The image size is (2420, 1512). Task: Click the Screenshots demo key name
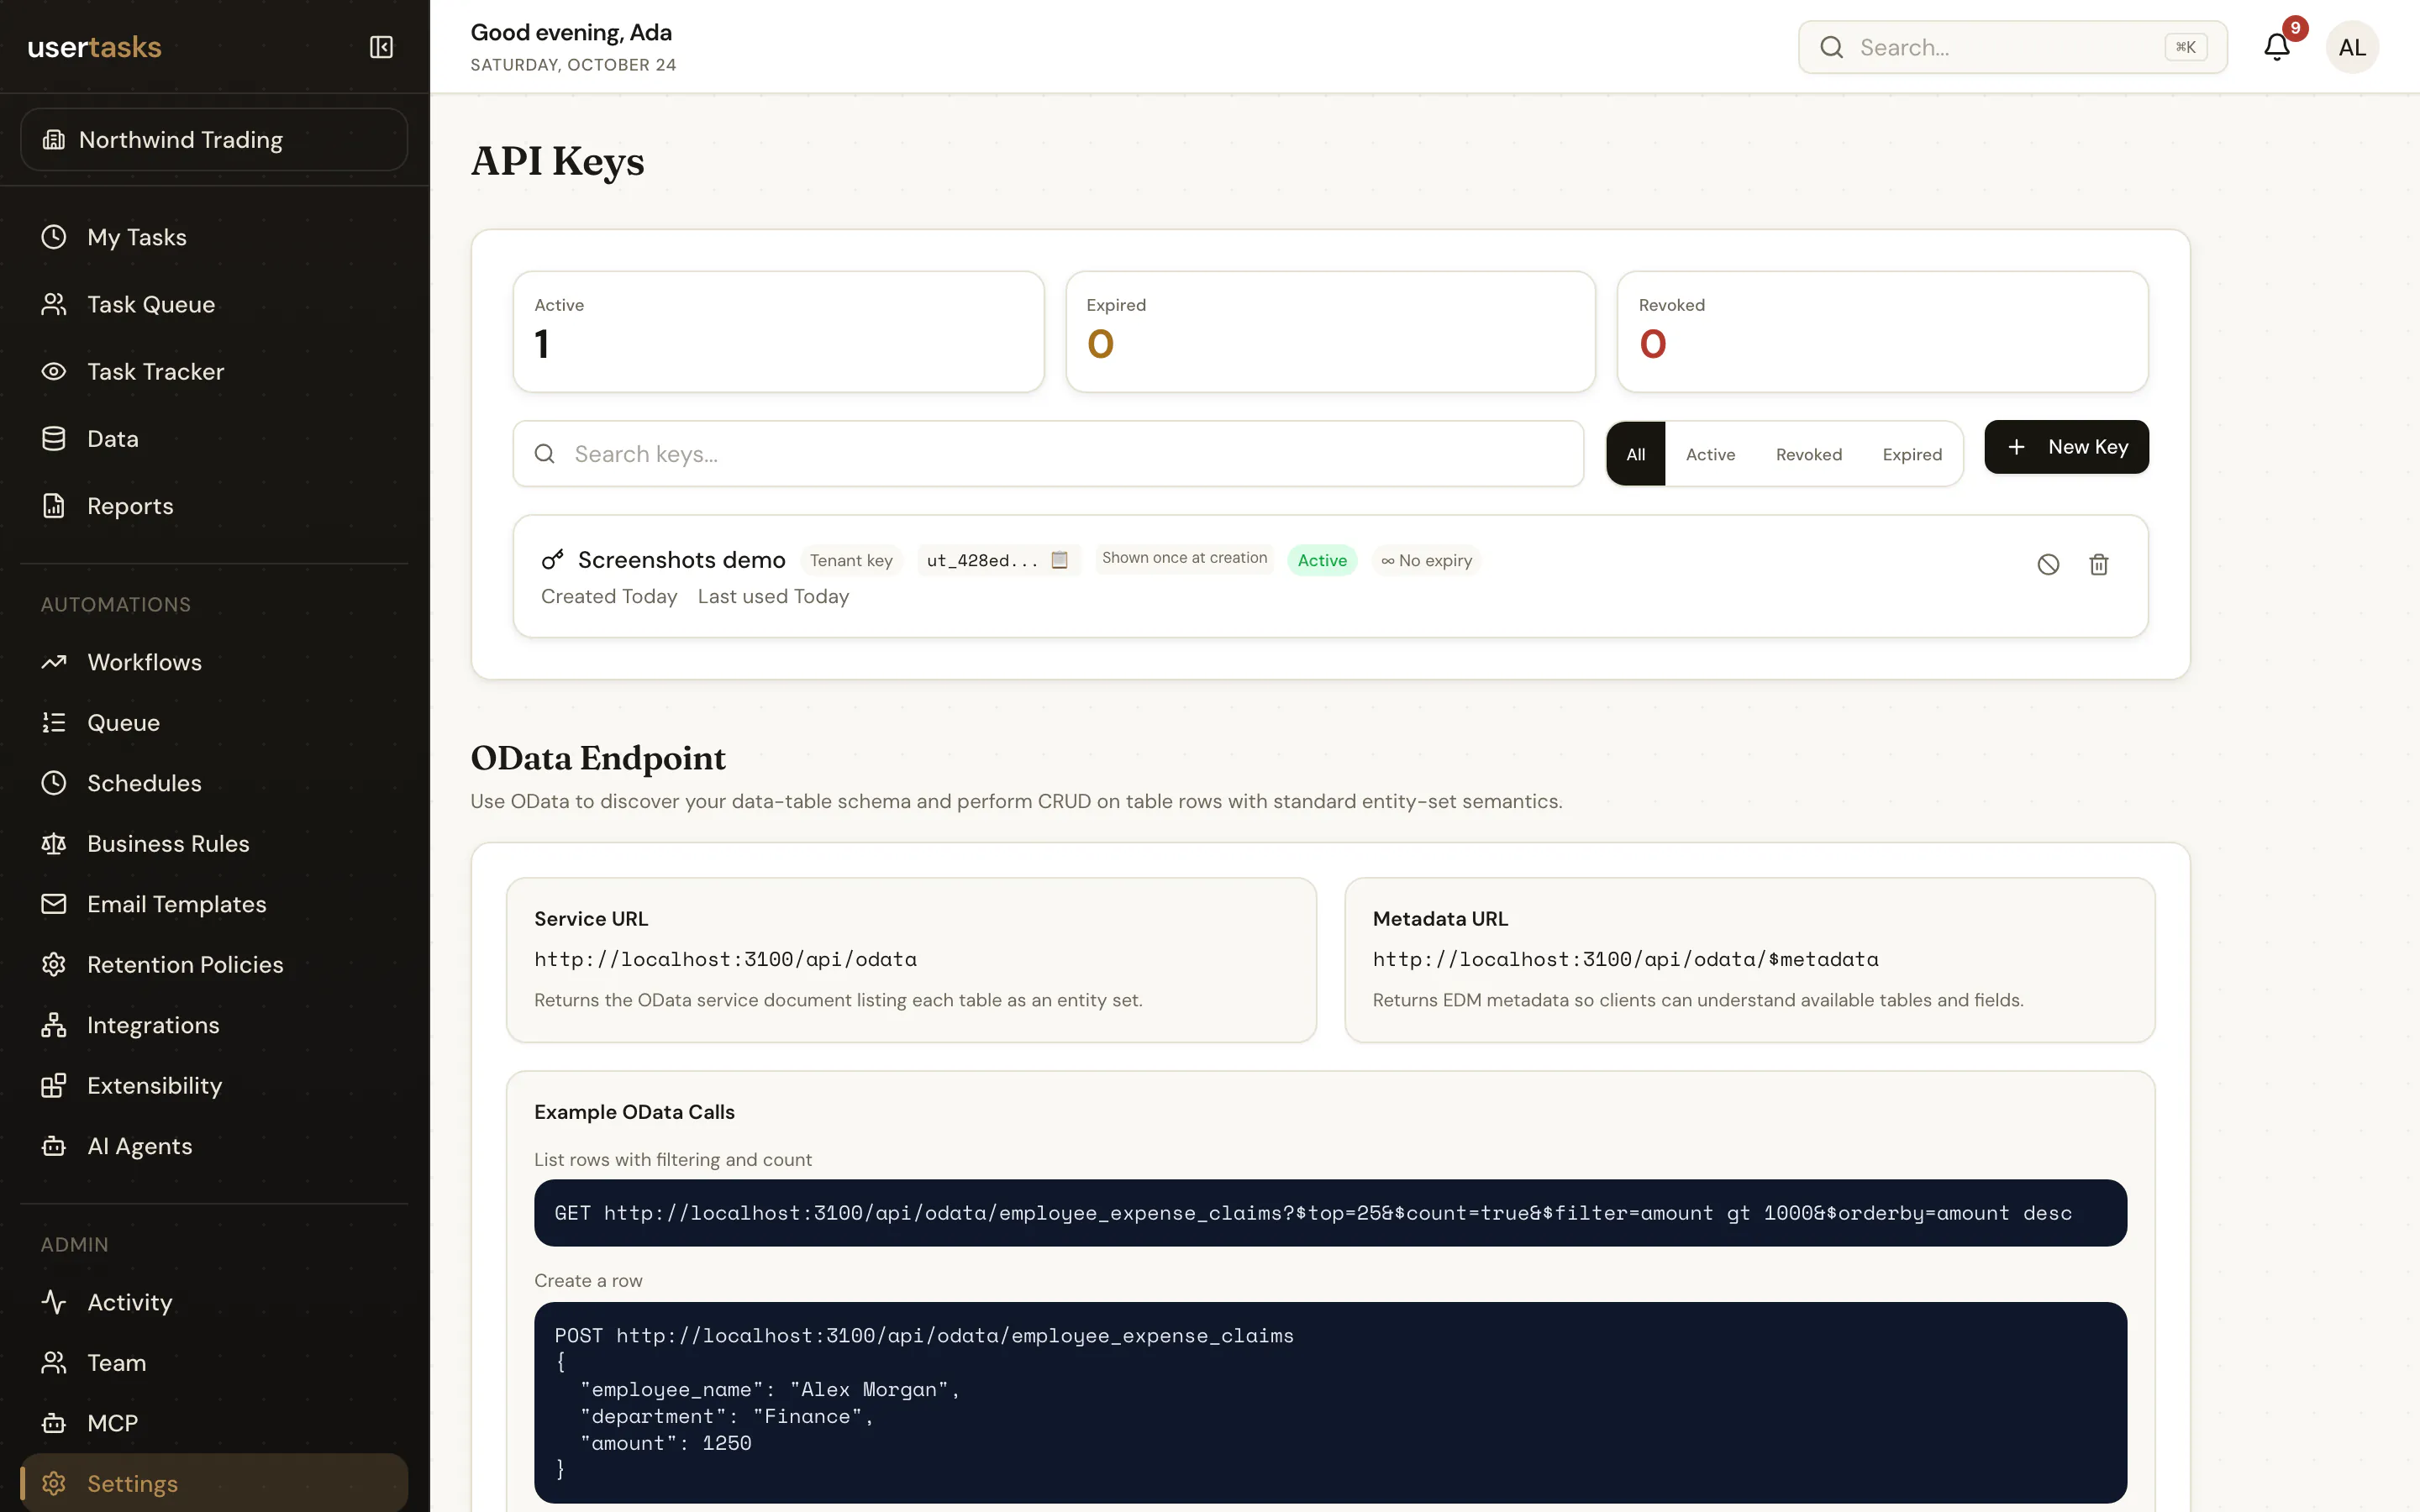[x=681, y=560]
